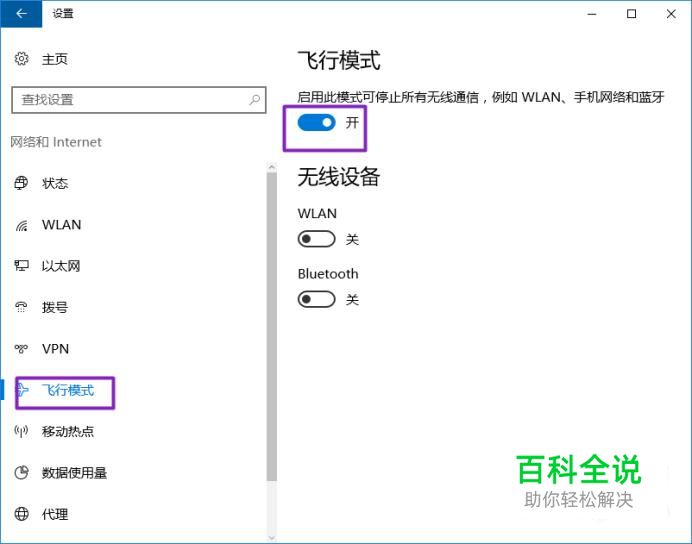Open the 数据使用量 data usage page

coord(74,473)
